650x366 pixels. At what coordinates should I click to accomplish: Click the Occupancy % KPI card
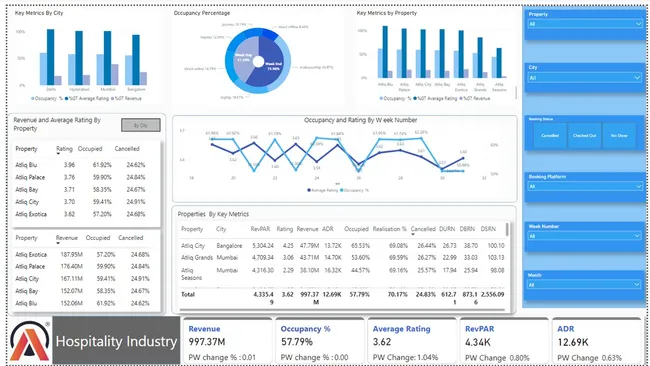[x=319, y=342]
